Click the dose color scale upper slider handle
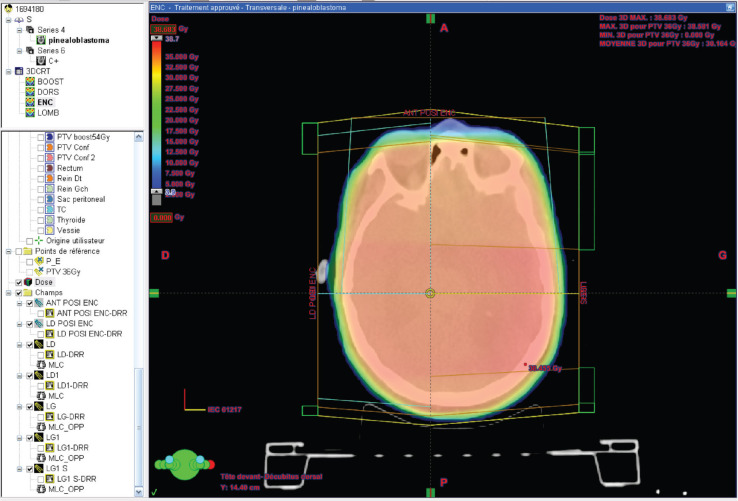 (156, 38)
